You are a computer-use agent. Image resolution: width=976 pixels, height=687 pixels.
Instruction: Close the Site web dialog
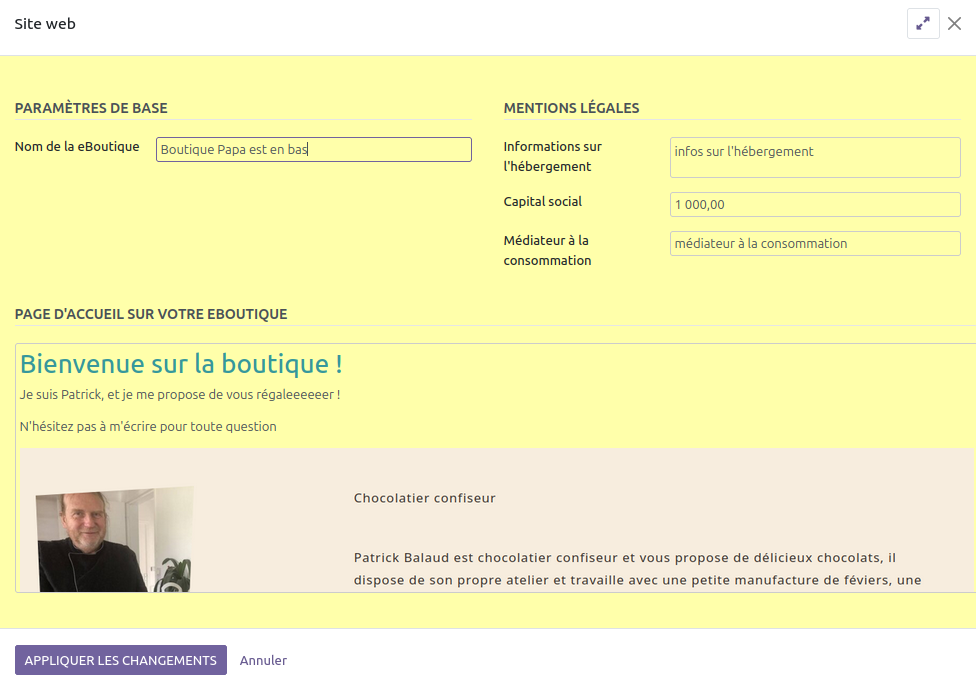pyautogui.click(x=954, y=24)
